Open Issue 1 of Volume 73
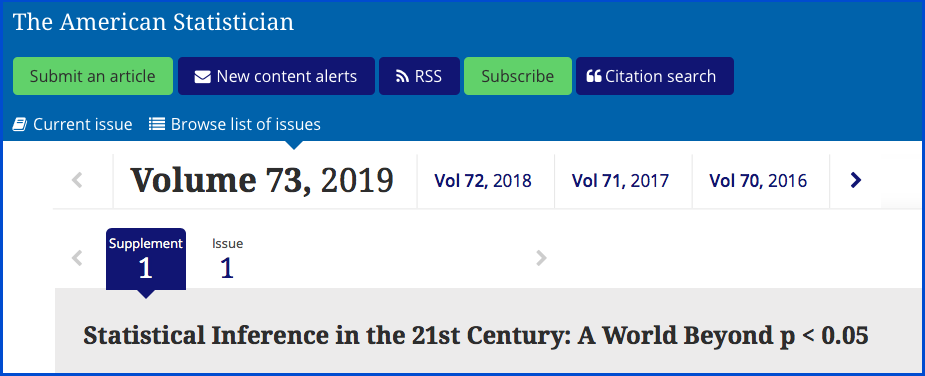 pos(227,259)
